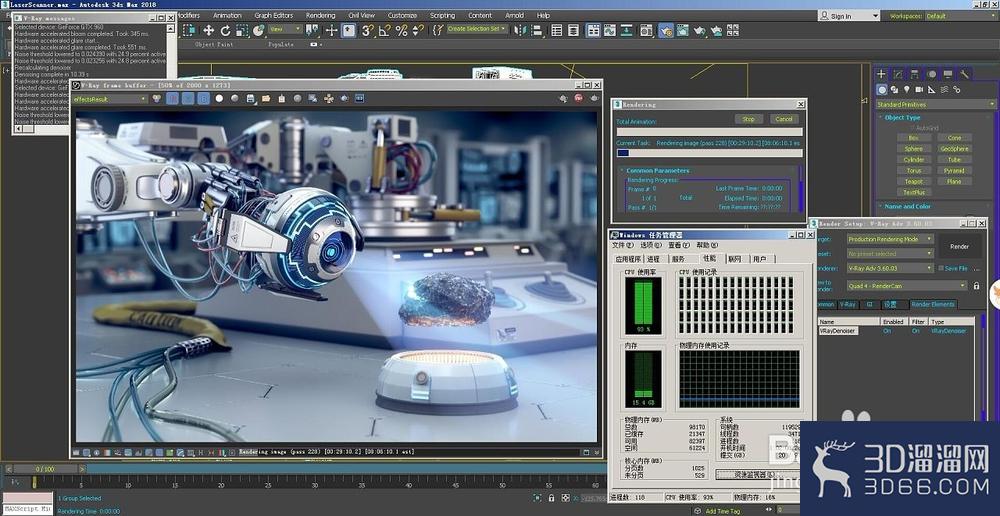Select the Scale tool in main toolbar
The width and height of the screenshot is (1000, 516).
pos(242,30)
